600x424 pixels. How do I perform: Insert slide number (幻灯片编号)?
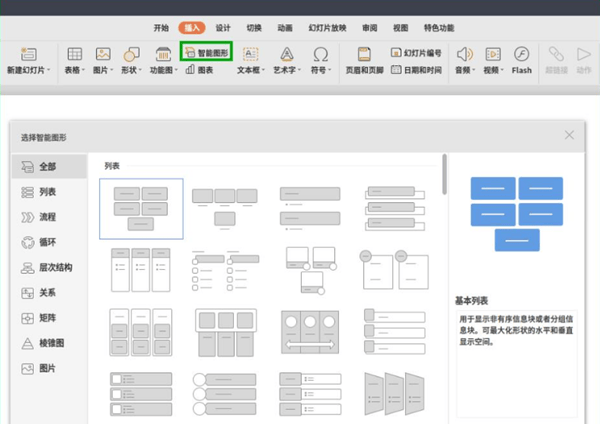tap(416, 52)
